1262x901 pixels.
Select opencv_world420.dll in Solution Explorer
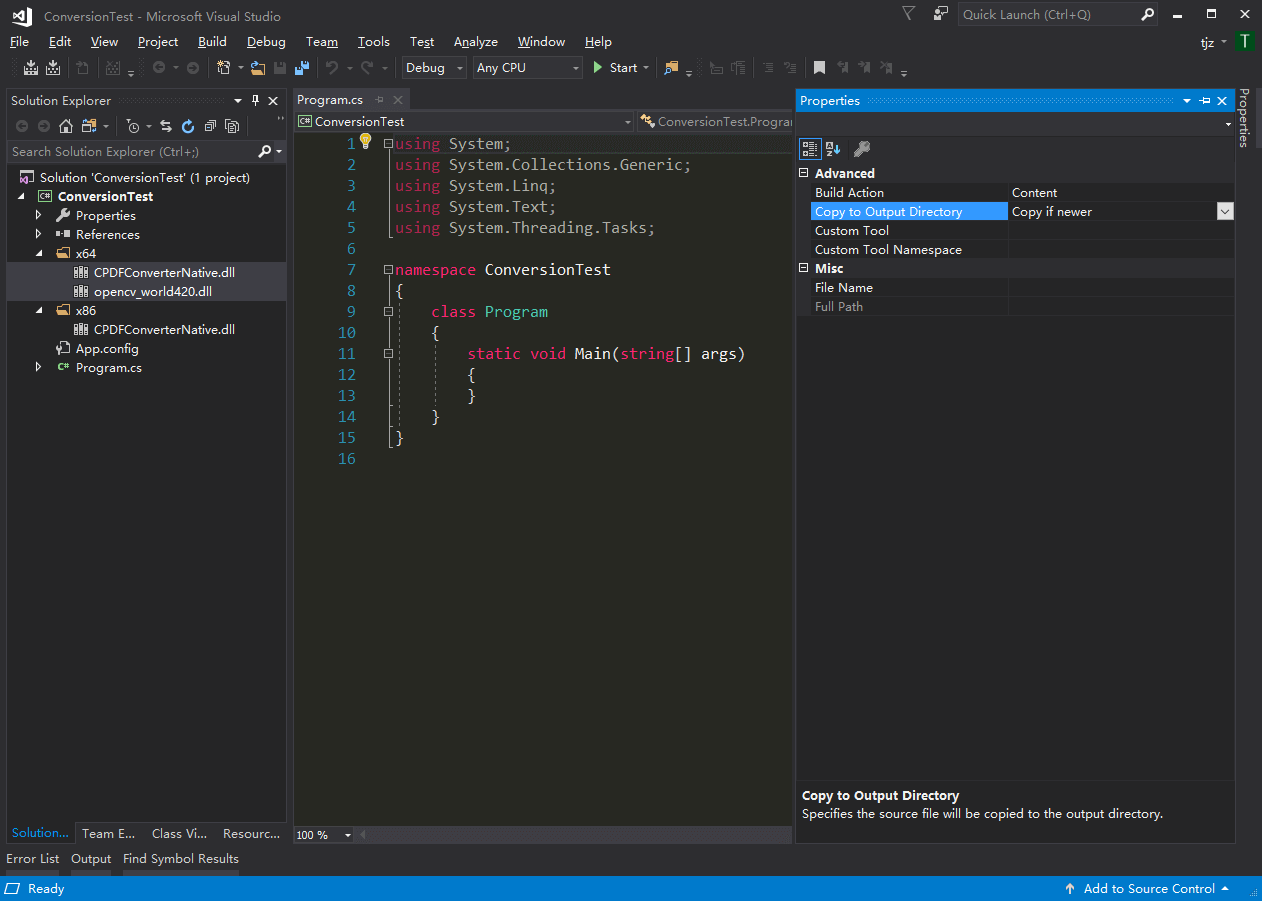point(153,291)
